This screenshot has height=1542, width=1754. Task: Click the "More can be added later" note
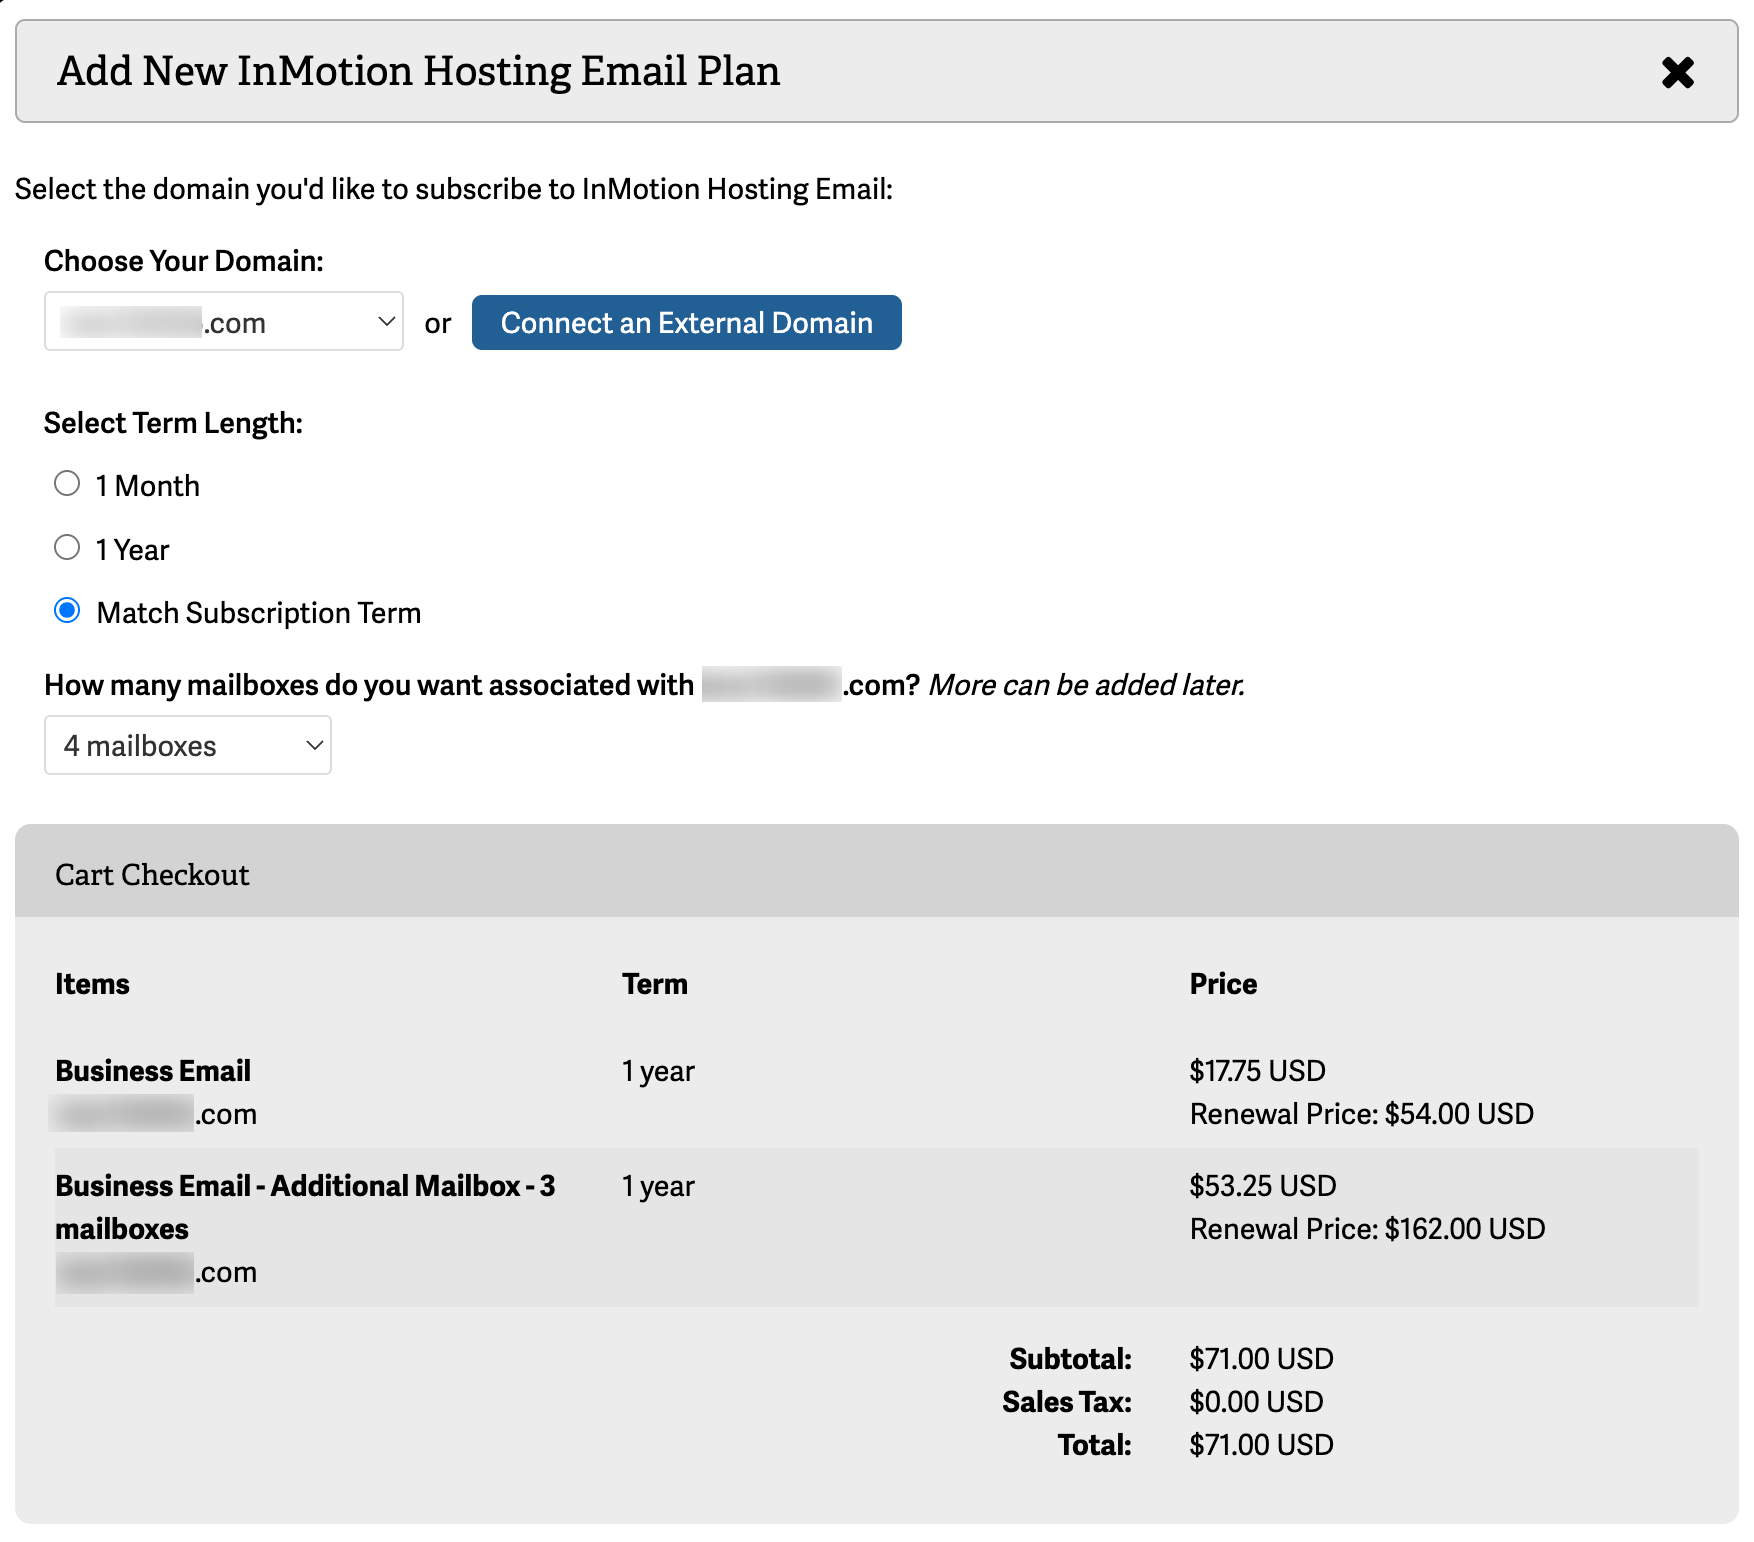(1086, 685)
